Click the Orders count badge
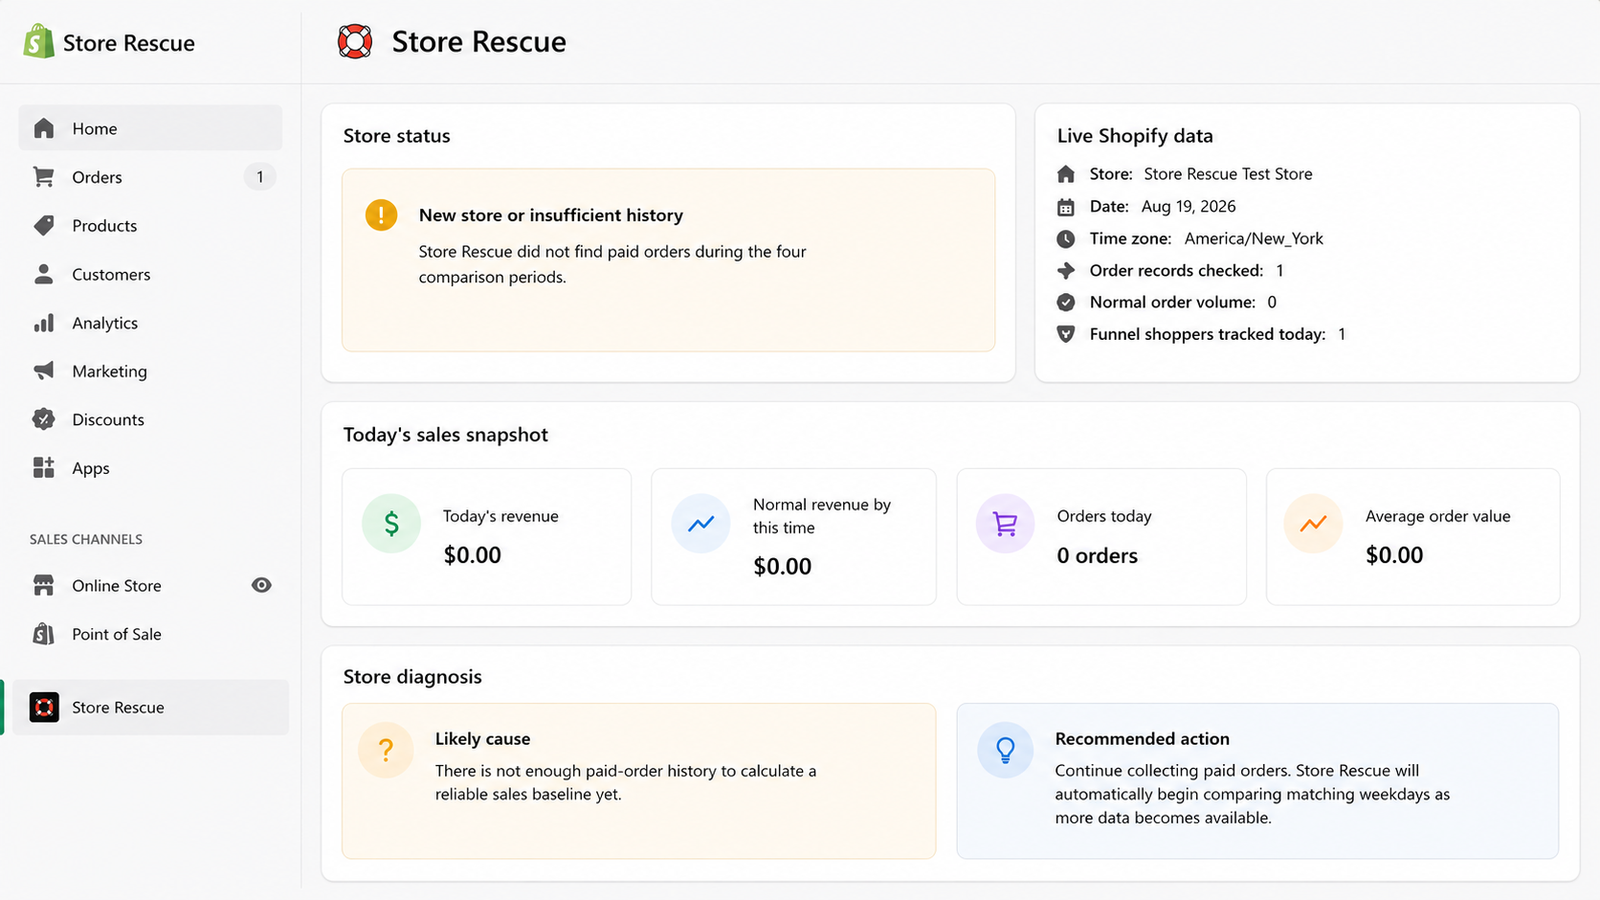 coord(260,177)
